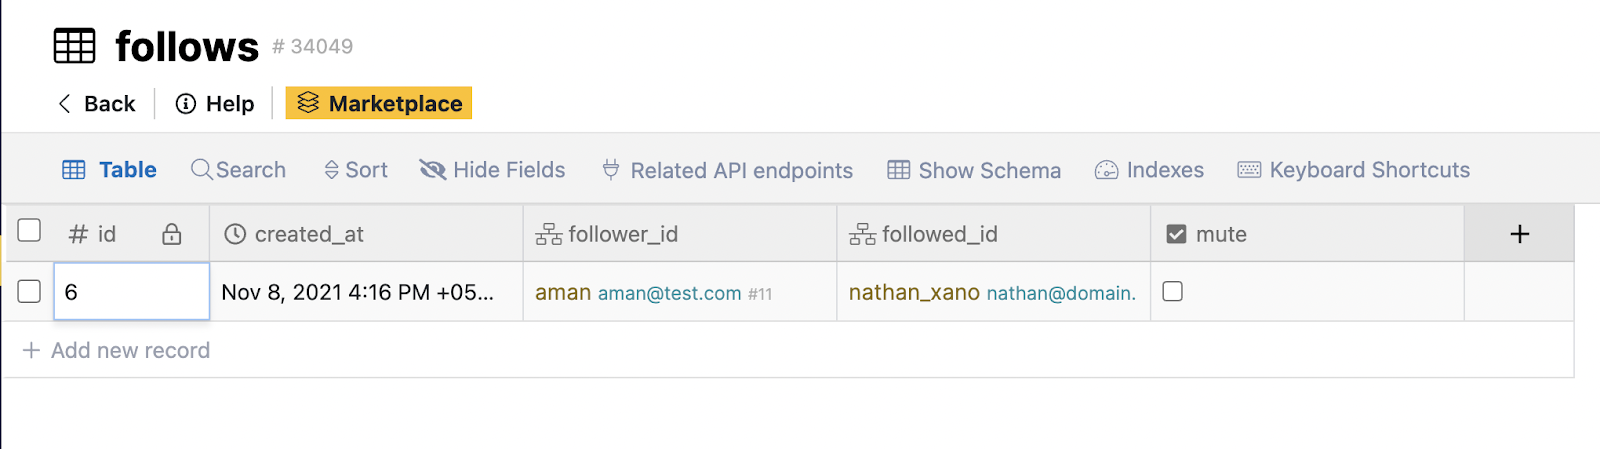Toggle the select-all header checkbox

click(x=30, y=231)
